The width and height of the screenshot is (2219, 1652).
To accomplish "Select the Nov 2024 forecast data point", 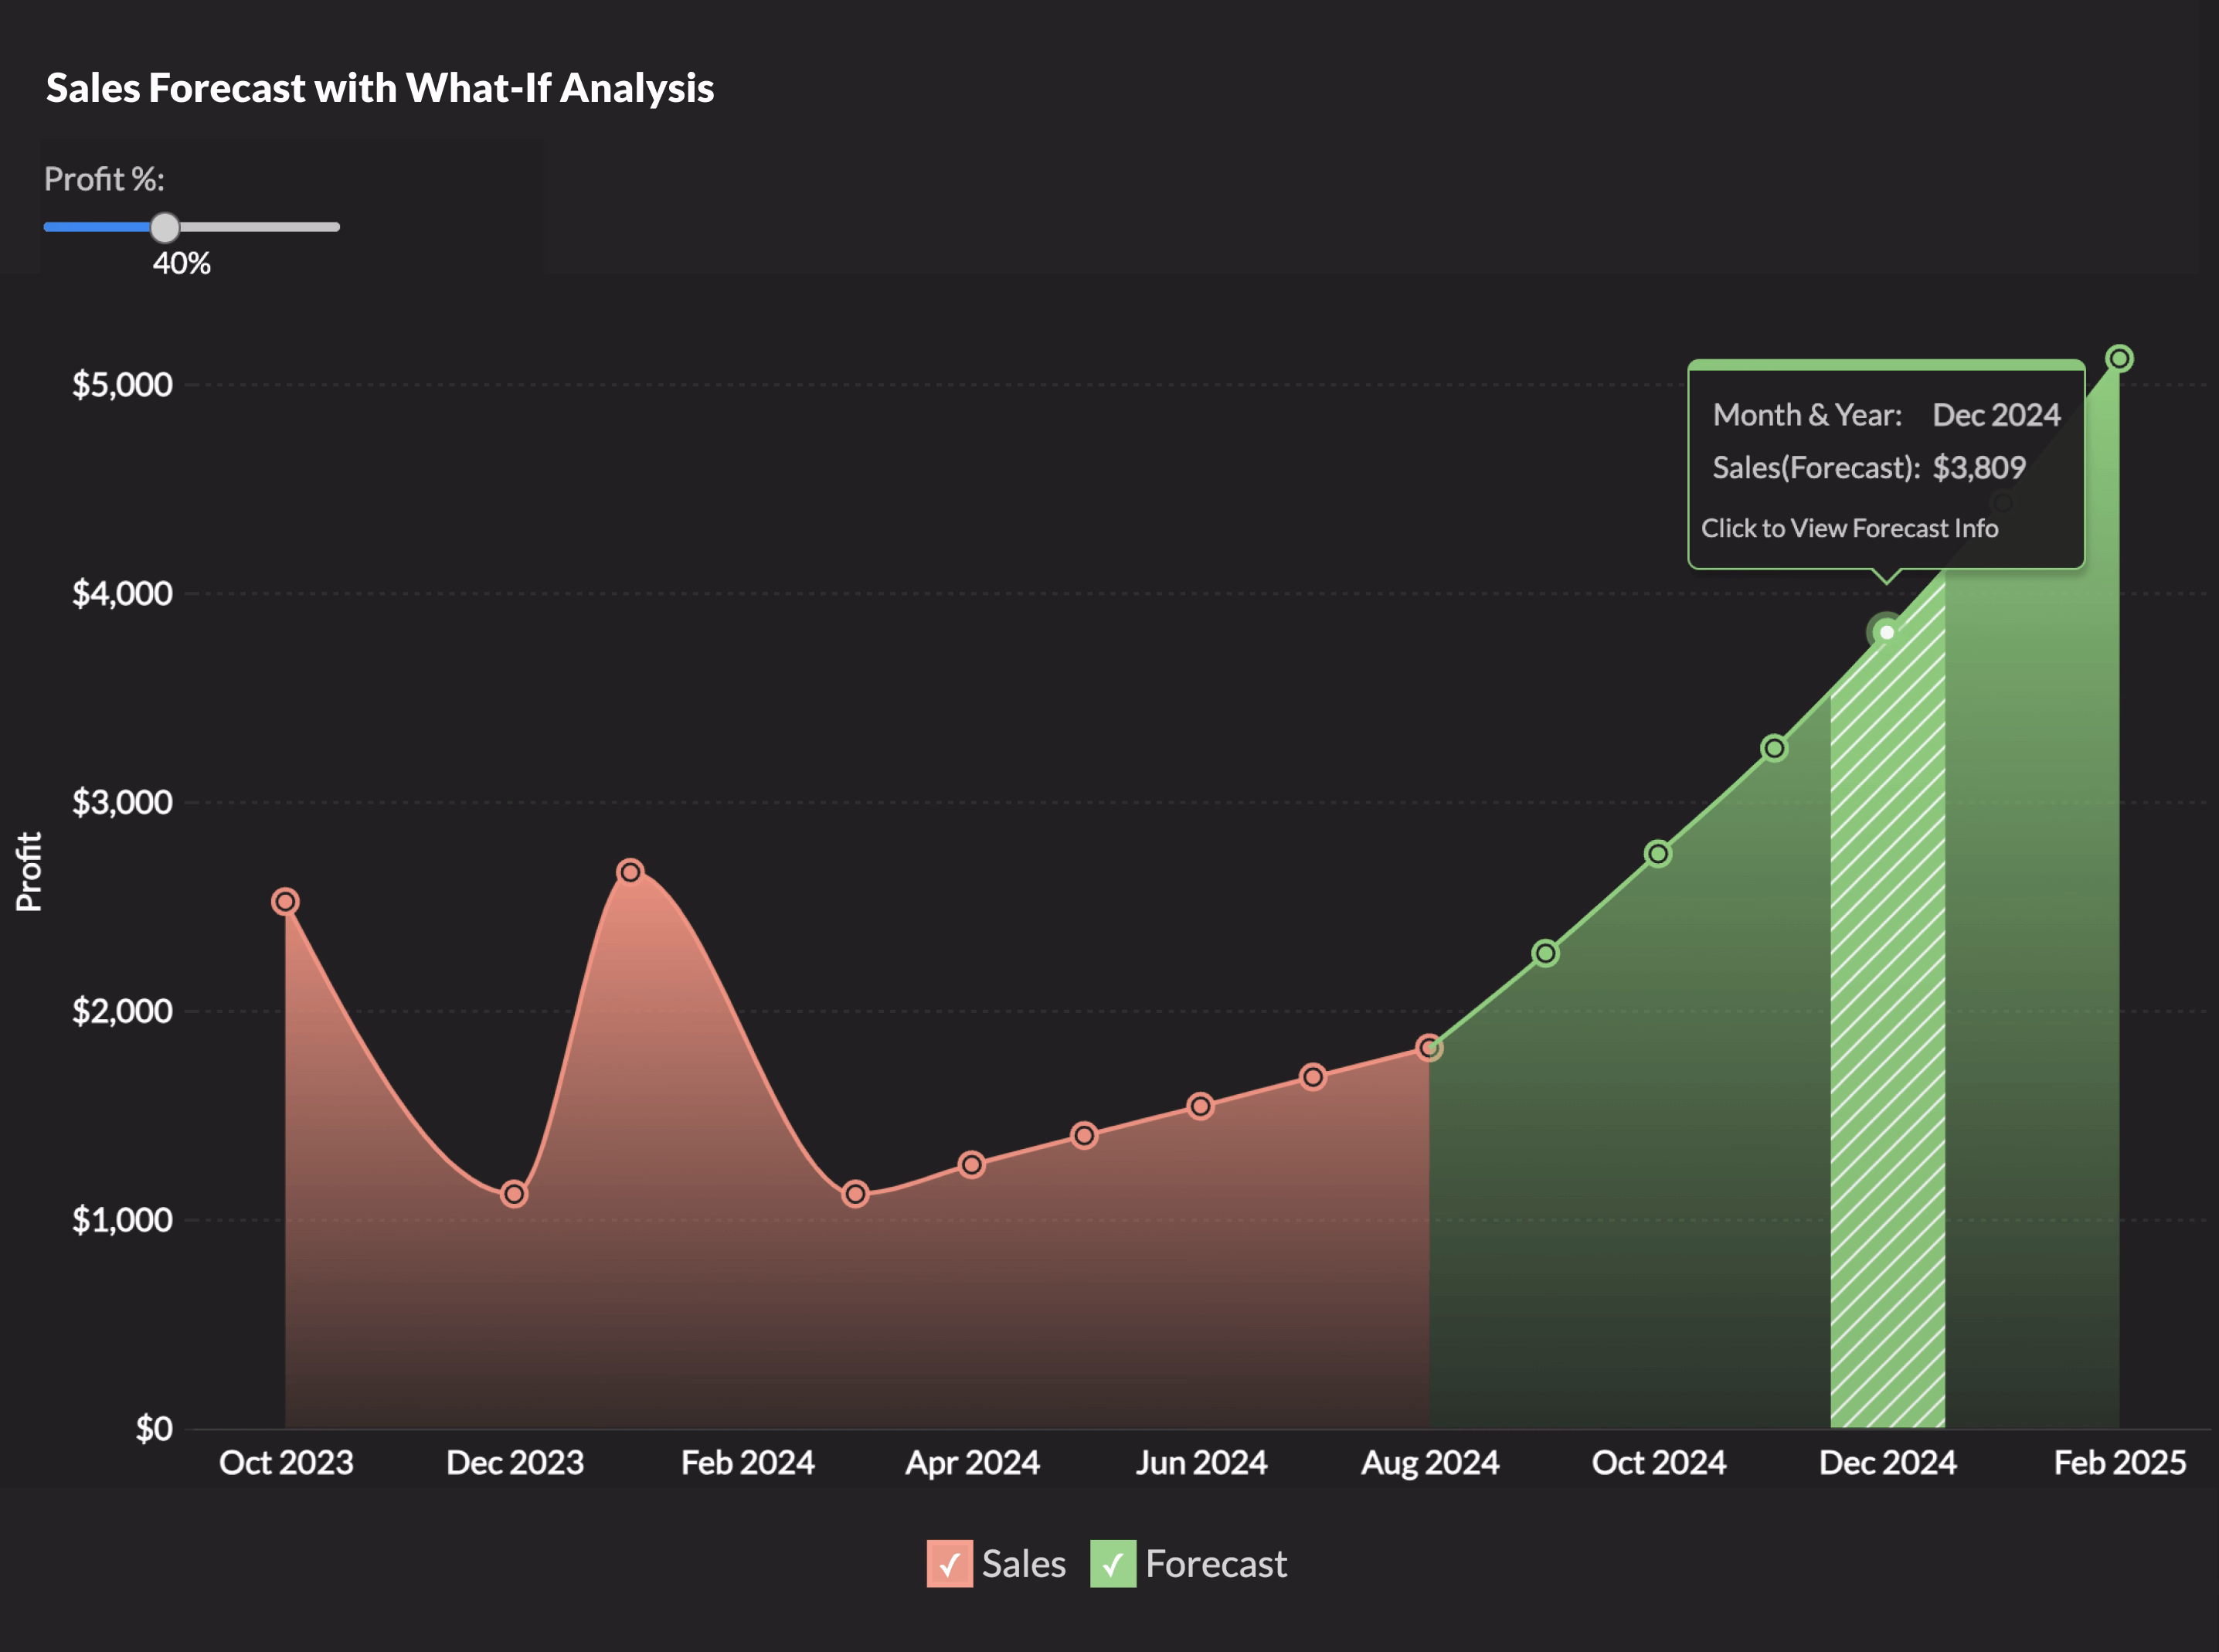I will click(x=1774, y=748).
